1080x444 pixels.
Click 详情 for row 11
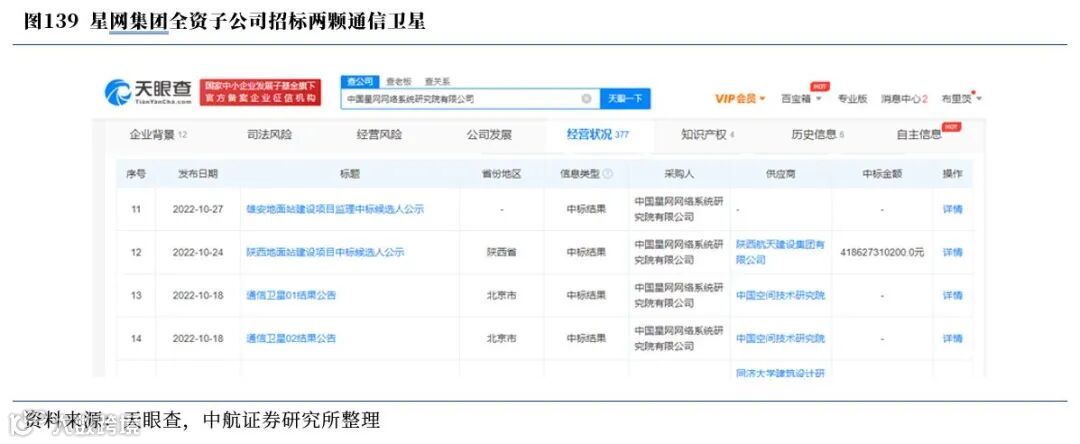[x=953, y=209]
